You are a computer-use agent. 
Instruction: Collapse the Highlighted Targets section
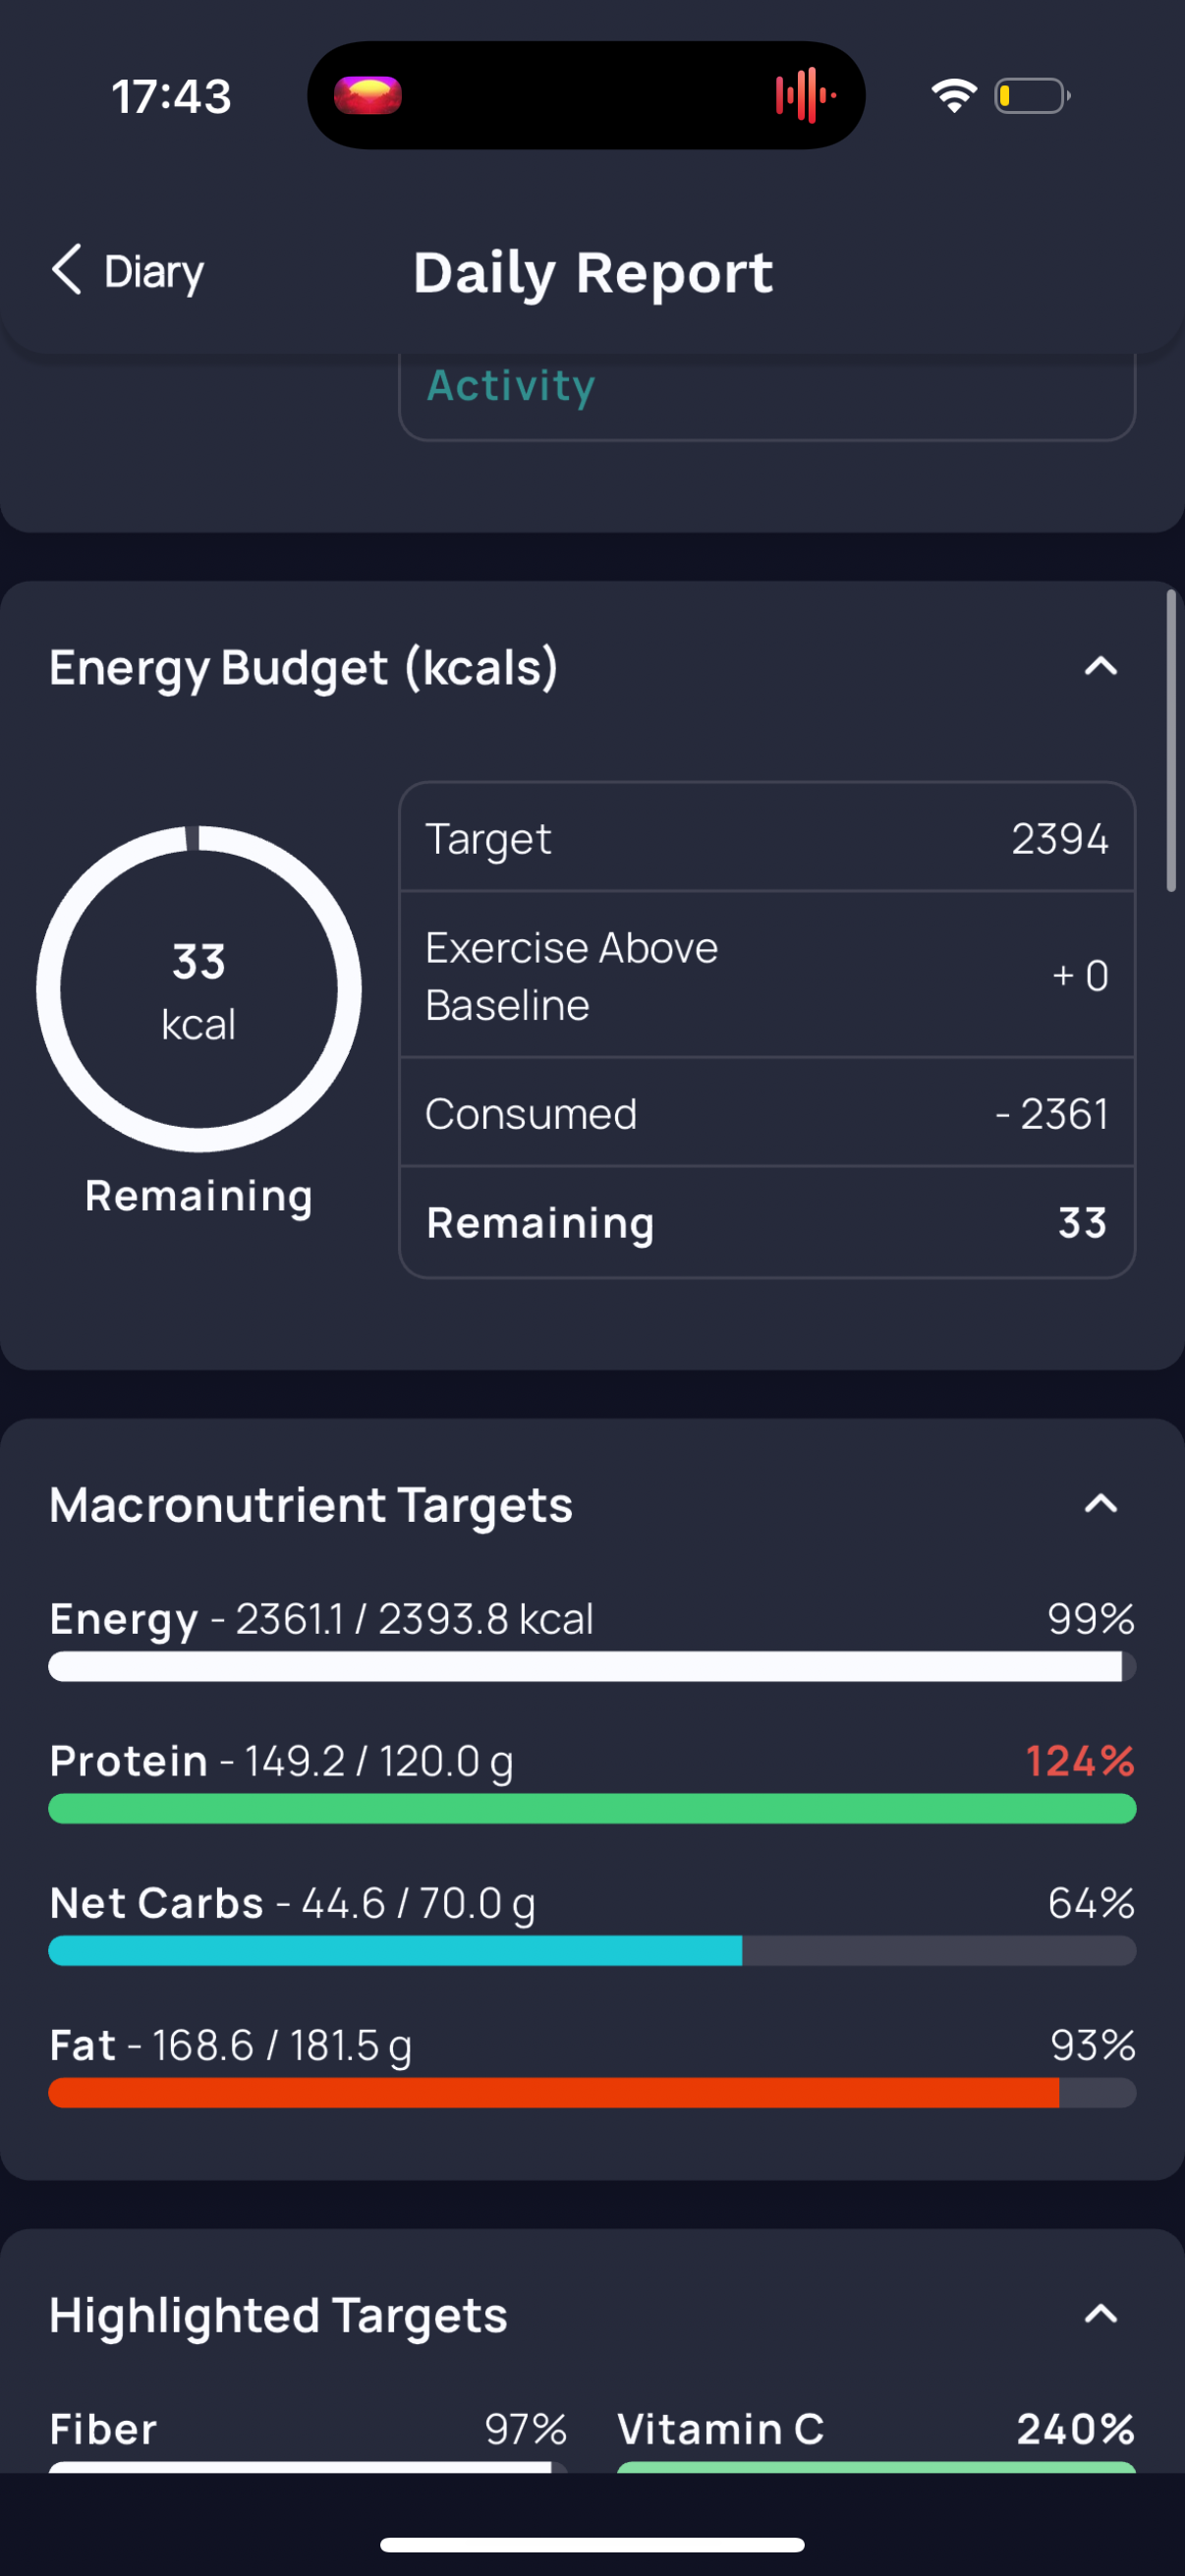1100,2313
